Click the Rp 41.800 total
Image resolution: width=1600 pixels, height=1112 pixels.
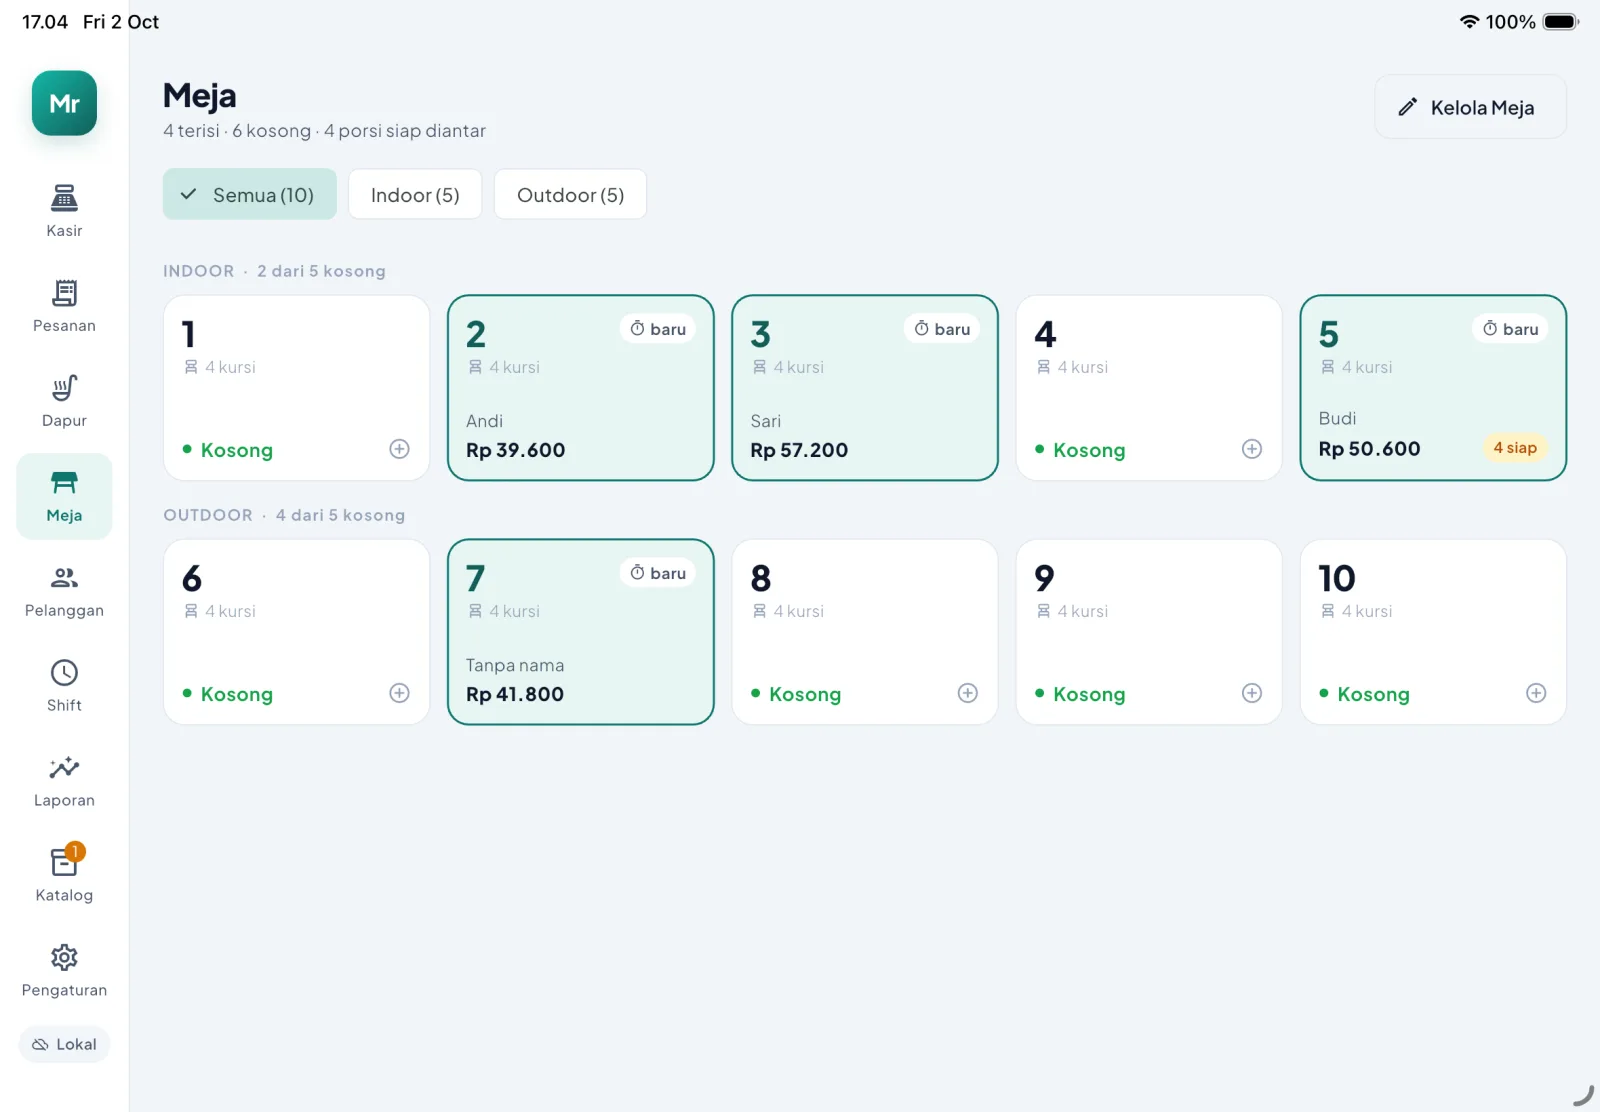(x=515, y=694)
